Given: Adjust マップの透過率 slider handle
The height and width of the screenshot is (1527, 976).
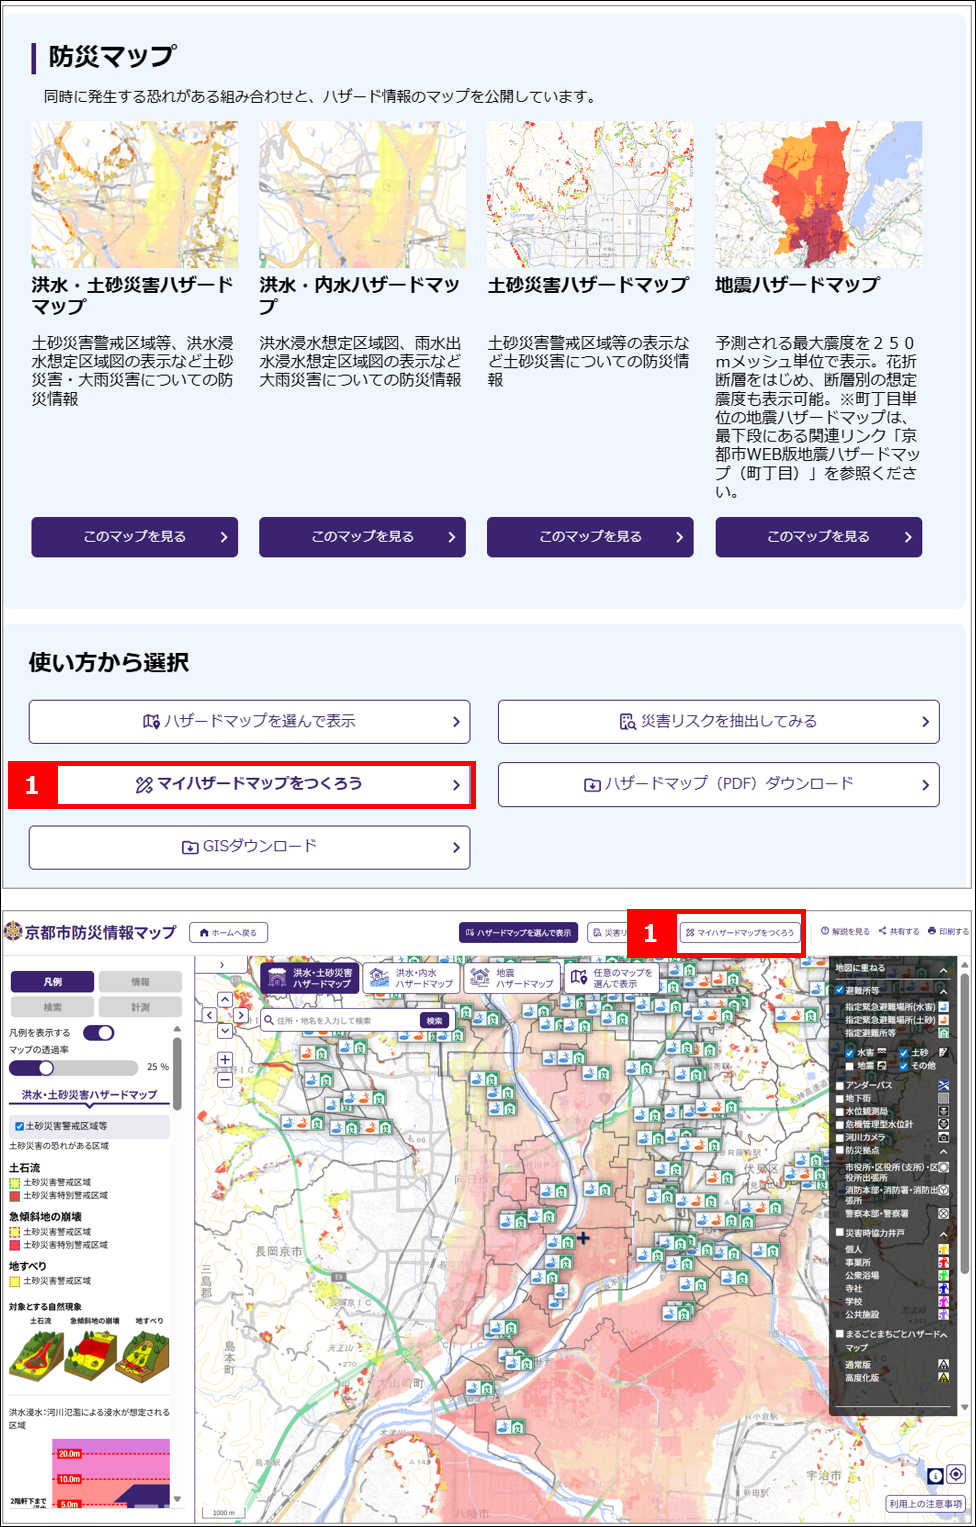Looking at the screenshot, I should point(45,1068).
